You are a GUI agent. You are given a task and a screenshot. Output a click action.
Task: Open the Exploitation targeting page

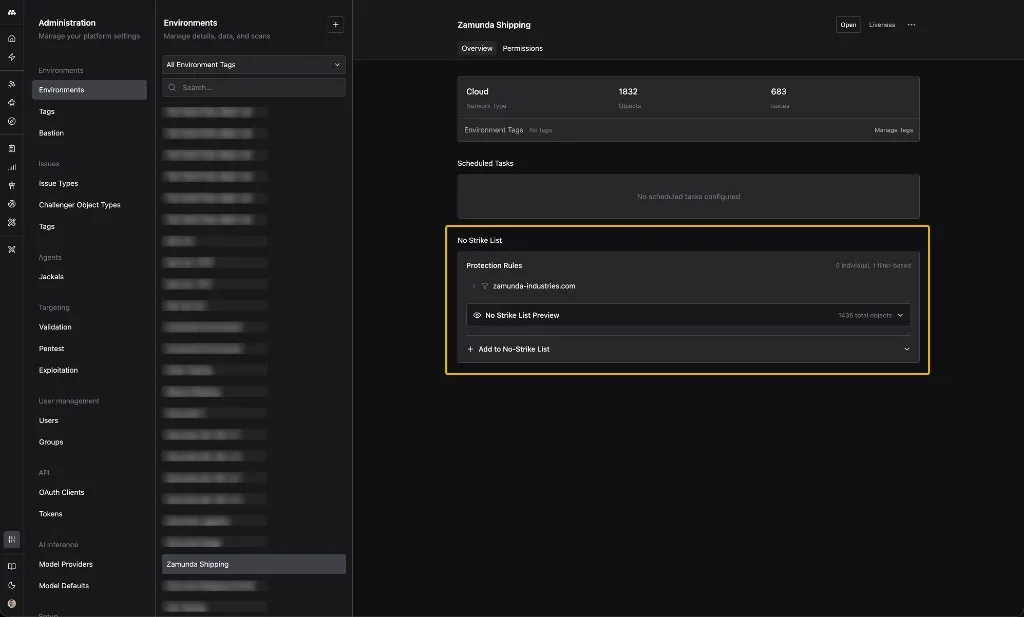pos(58,370)
